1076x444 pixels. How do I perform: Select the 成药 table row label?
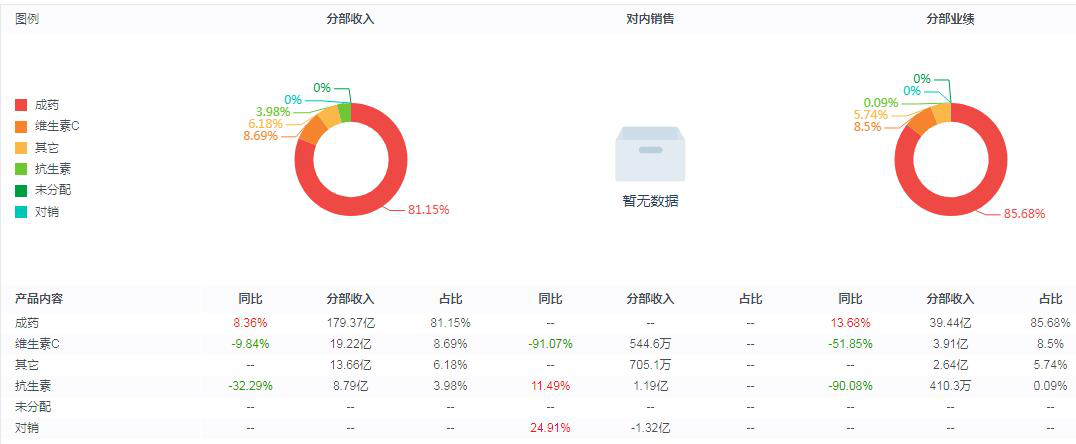pos(27,323)
